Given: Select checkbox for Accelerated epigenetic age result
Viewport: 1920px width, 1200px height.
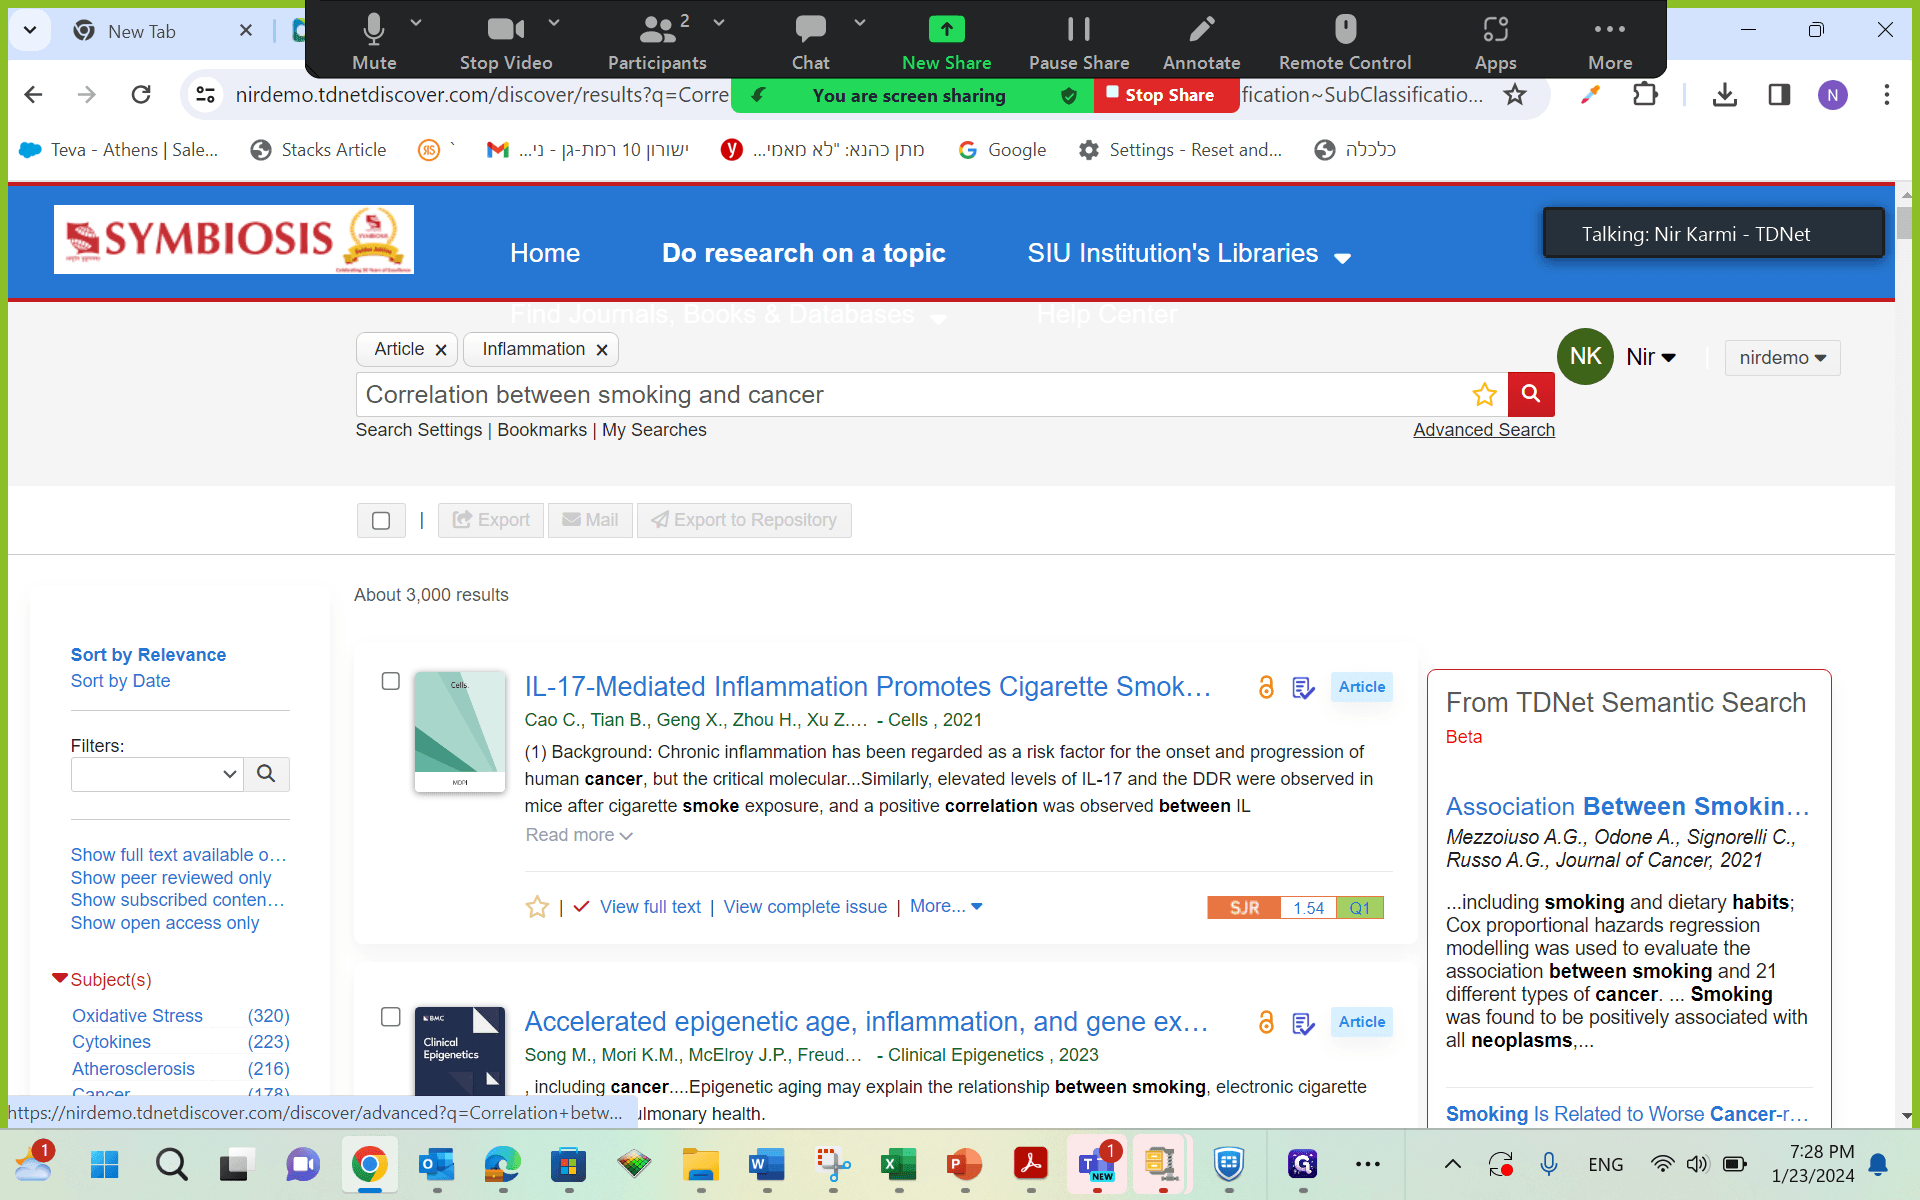Looking at the screenshot, I should tap(391, 1017).
